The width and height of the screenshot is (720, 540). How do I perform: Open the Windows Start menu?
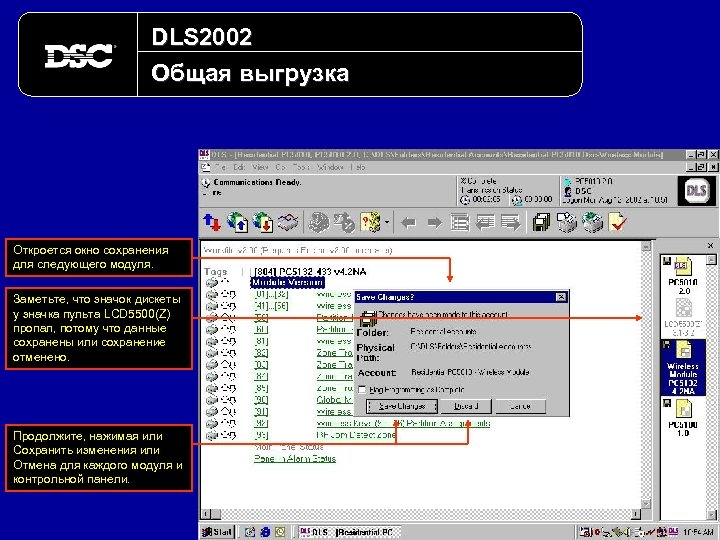click(x=218, y=532)
